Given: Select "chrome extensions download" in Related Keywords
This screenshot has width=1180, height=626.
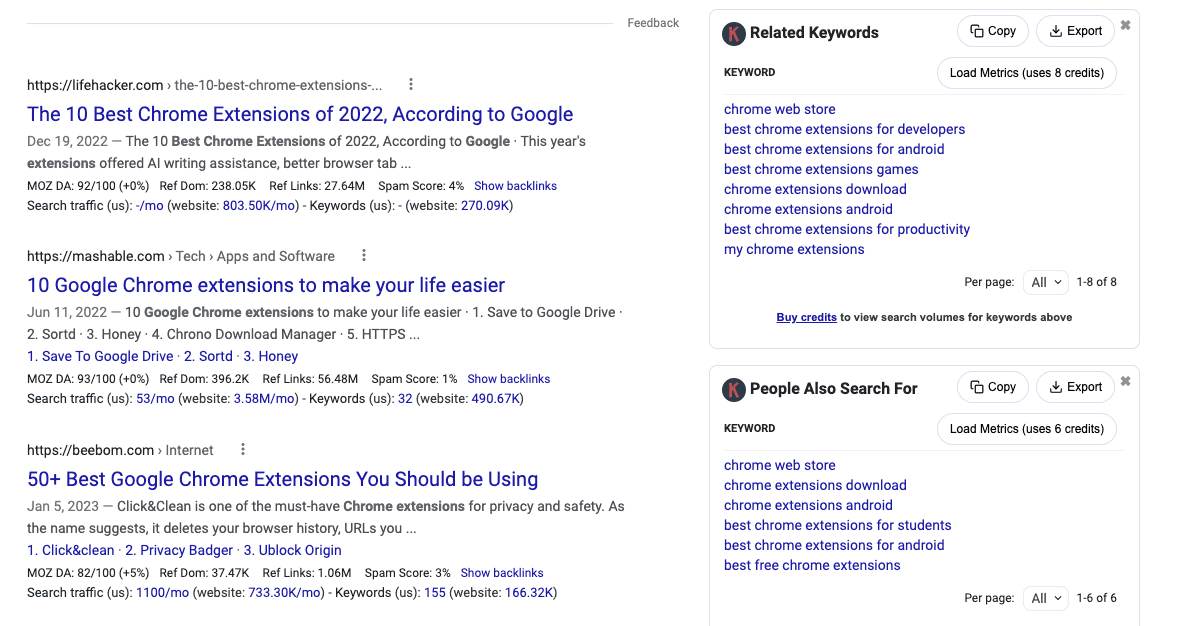Looking at the screenshot, I should pos(815,190).
